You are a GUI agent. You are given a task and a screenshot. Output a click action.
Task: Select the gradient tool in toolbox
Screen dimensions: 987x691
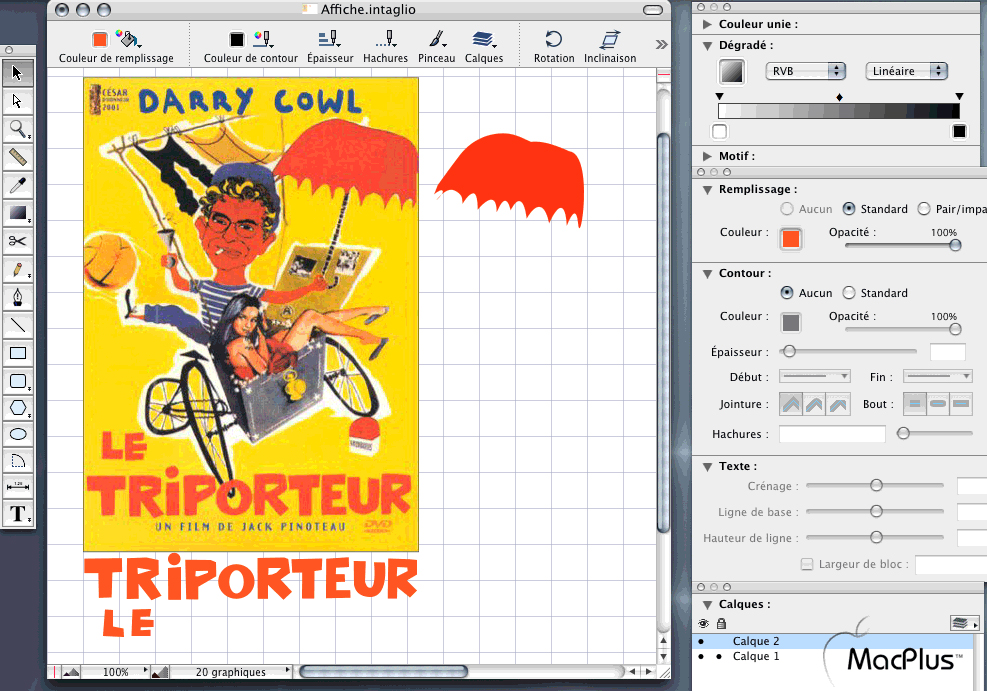click(x=18, y=213)
